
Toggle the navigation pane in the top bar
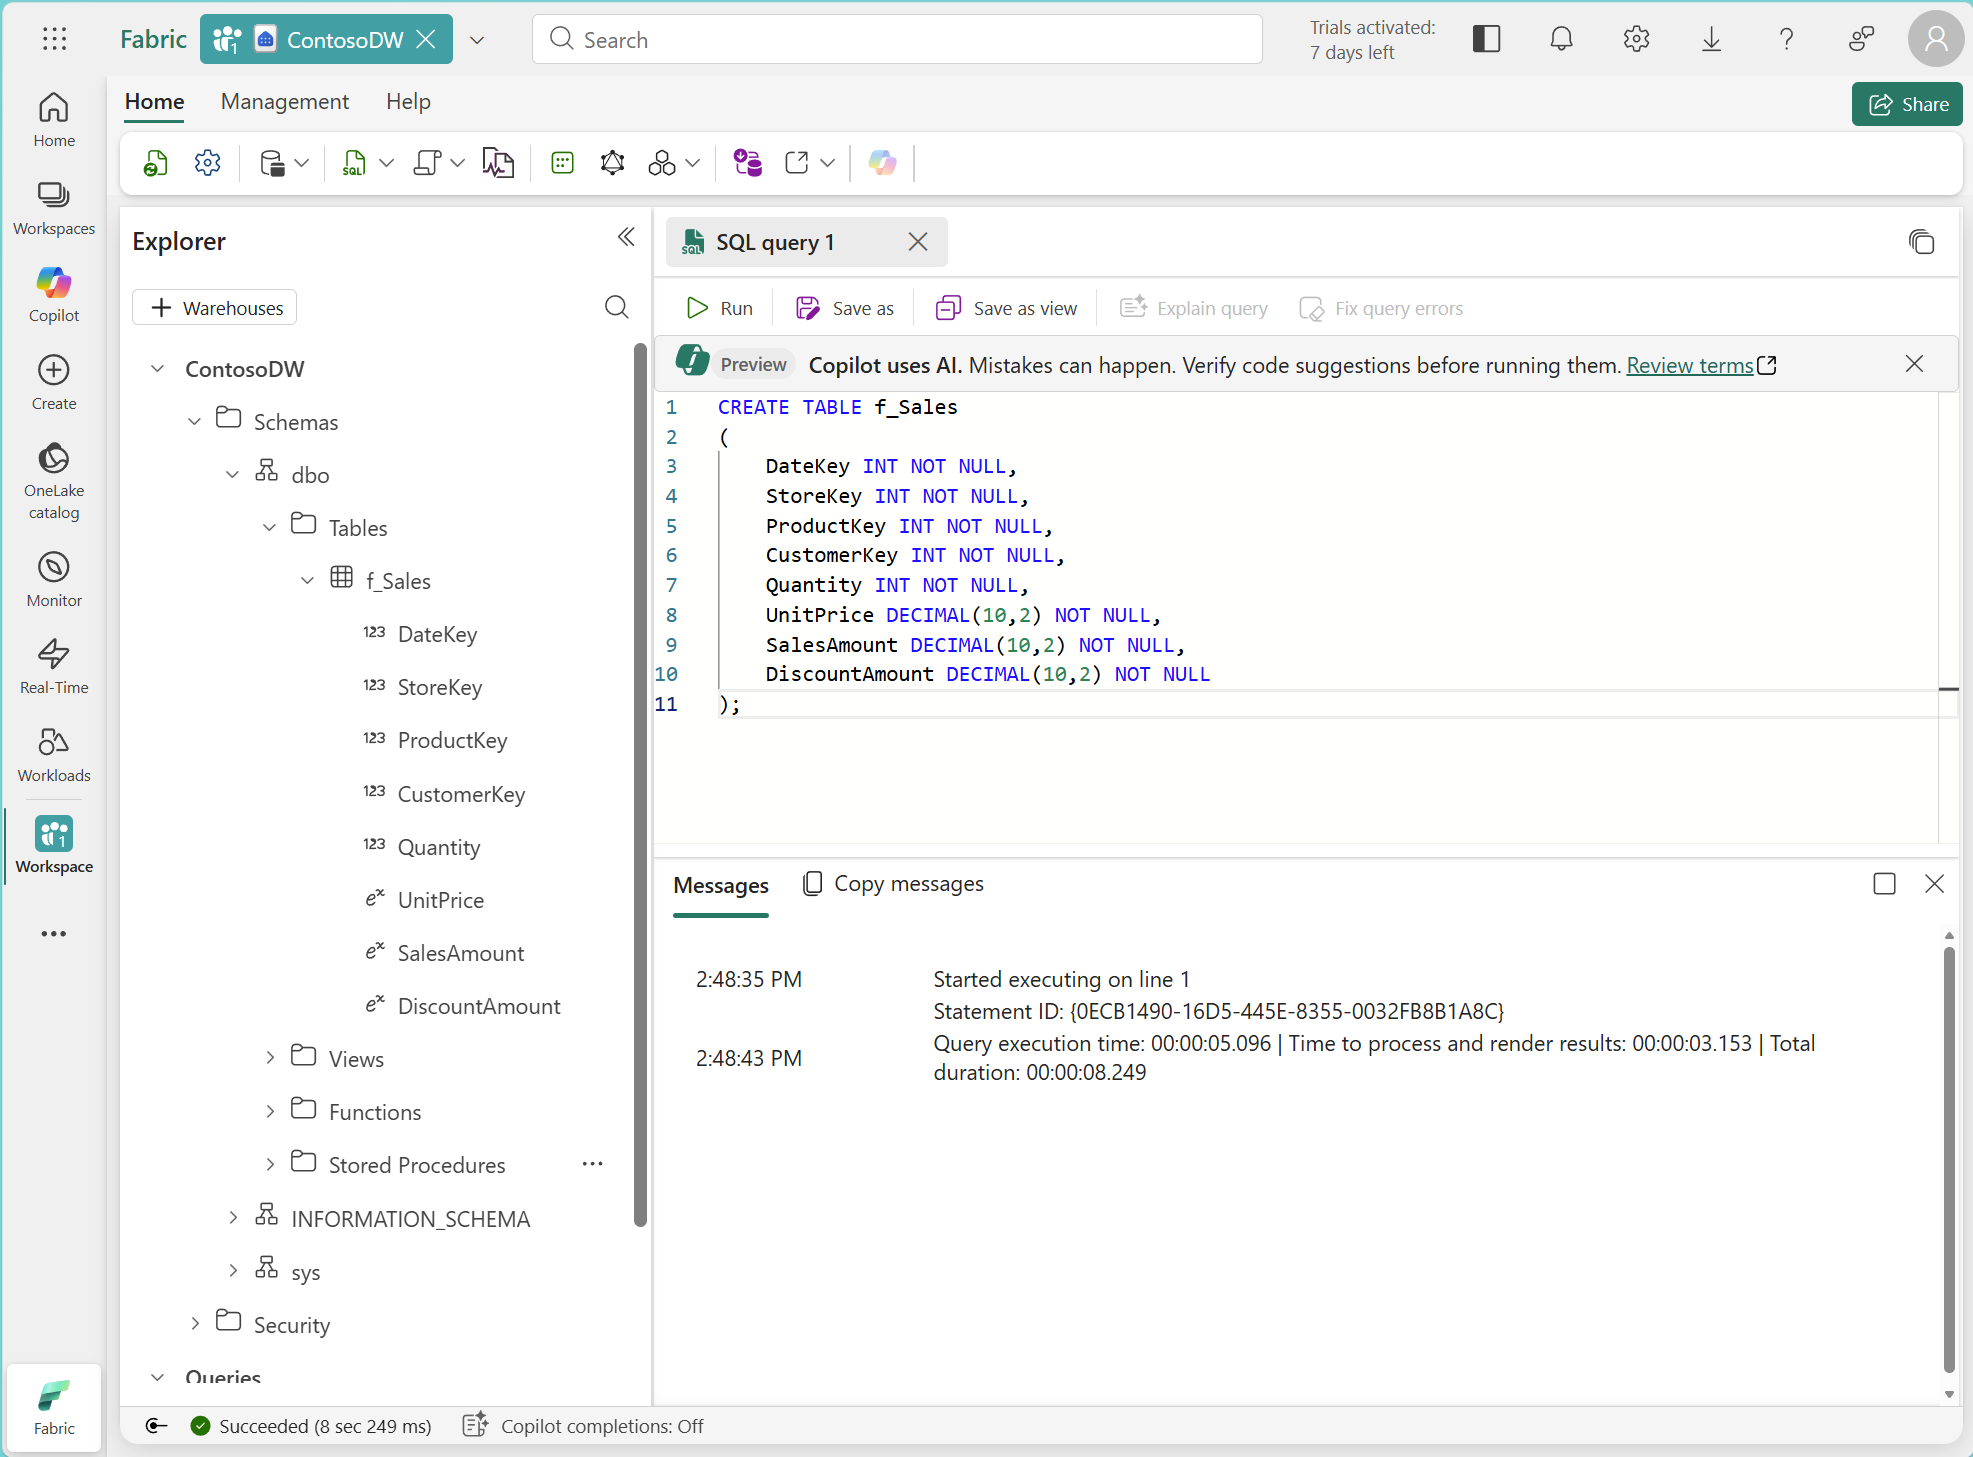point(1487,39)
